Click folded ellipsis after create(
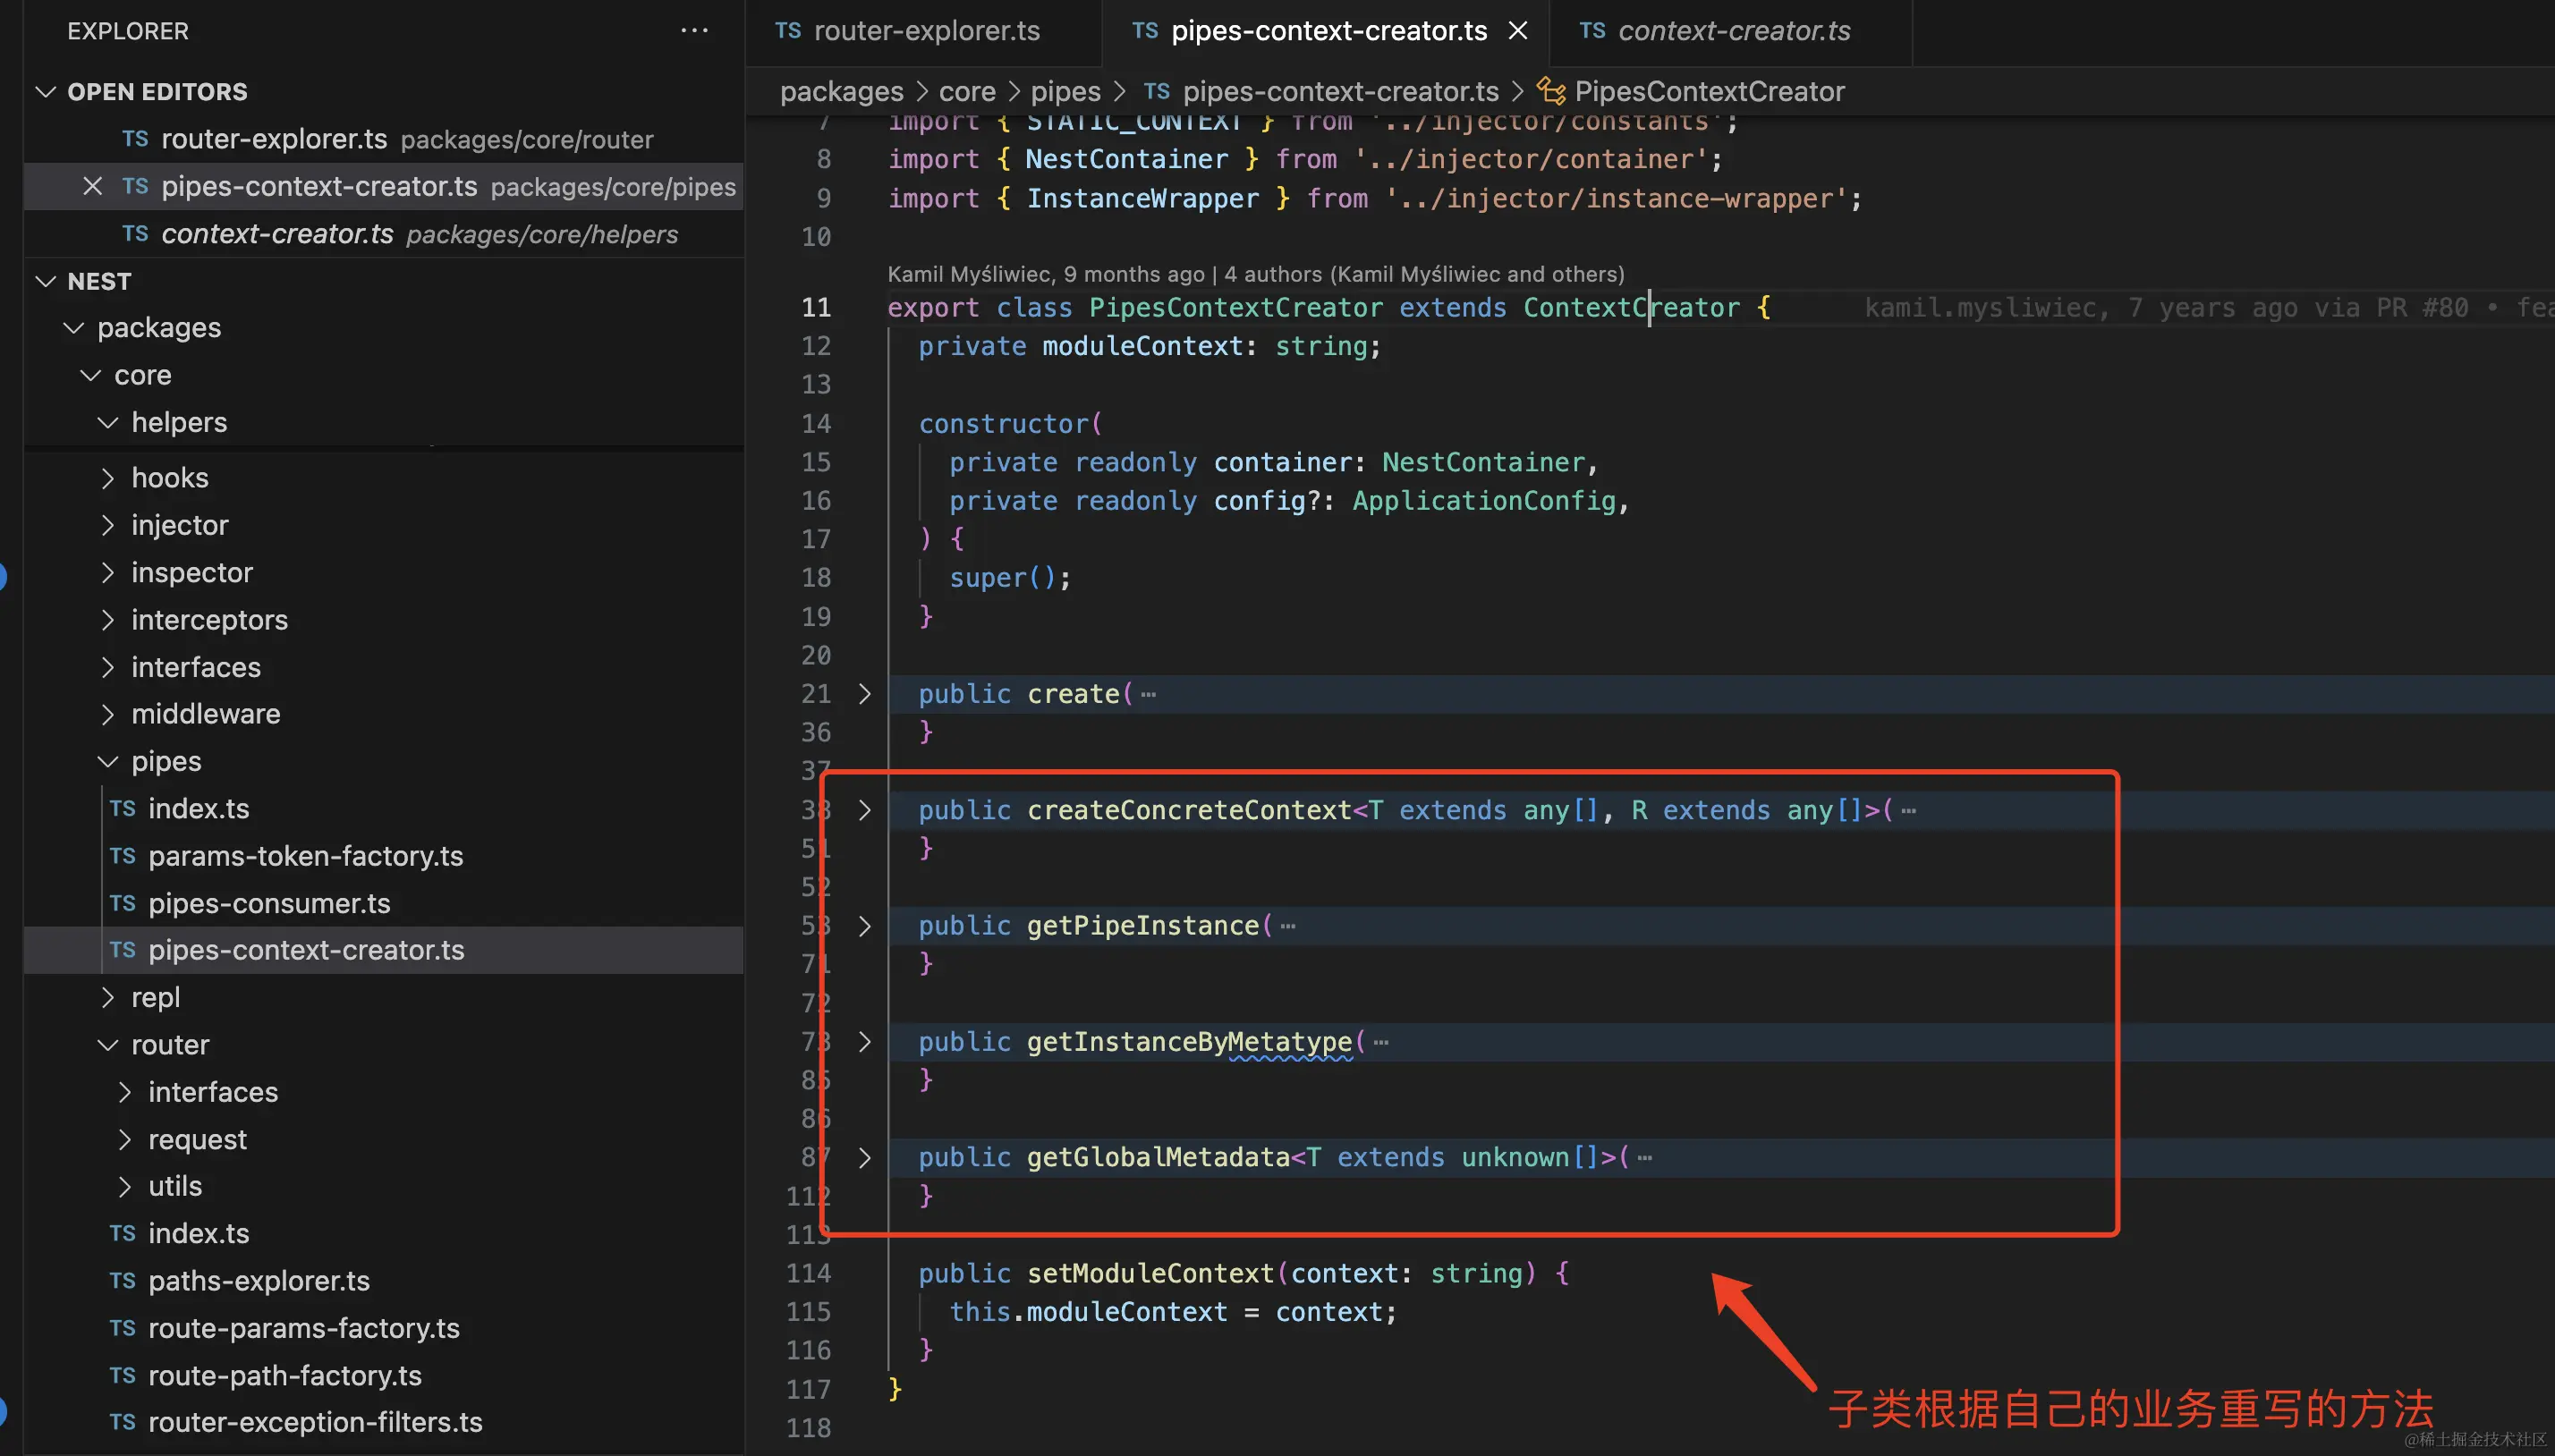 coord(1148,695)
